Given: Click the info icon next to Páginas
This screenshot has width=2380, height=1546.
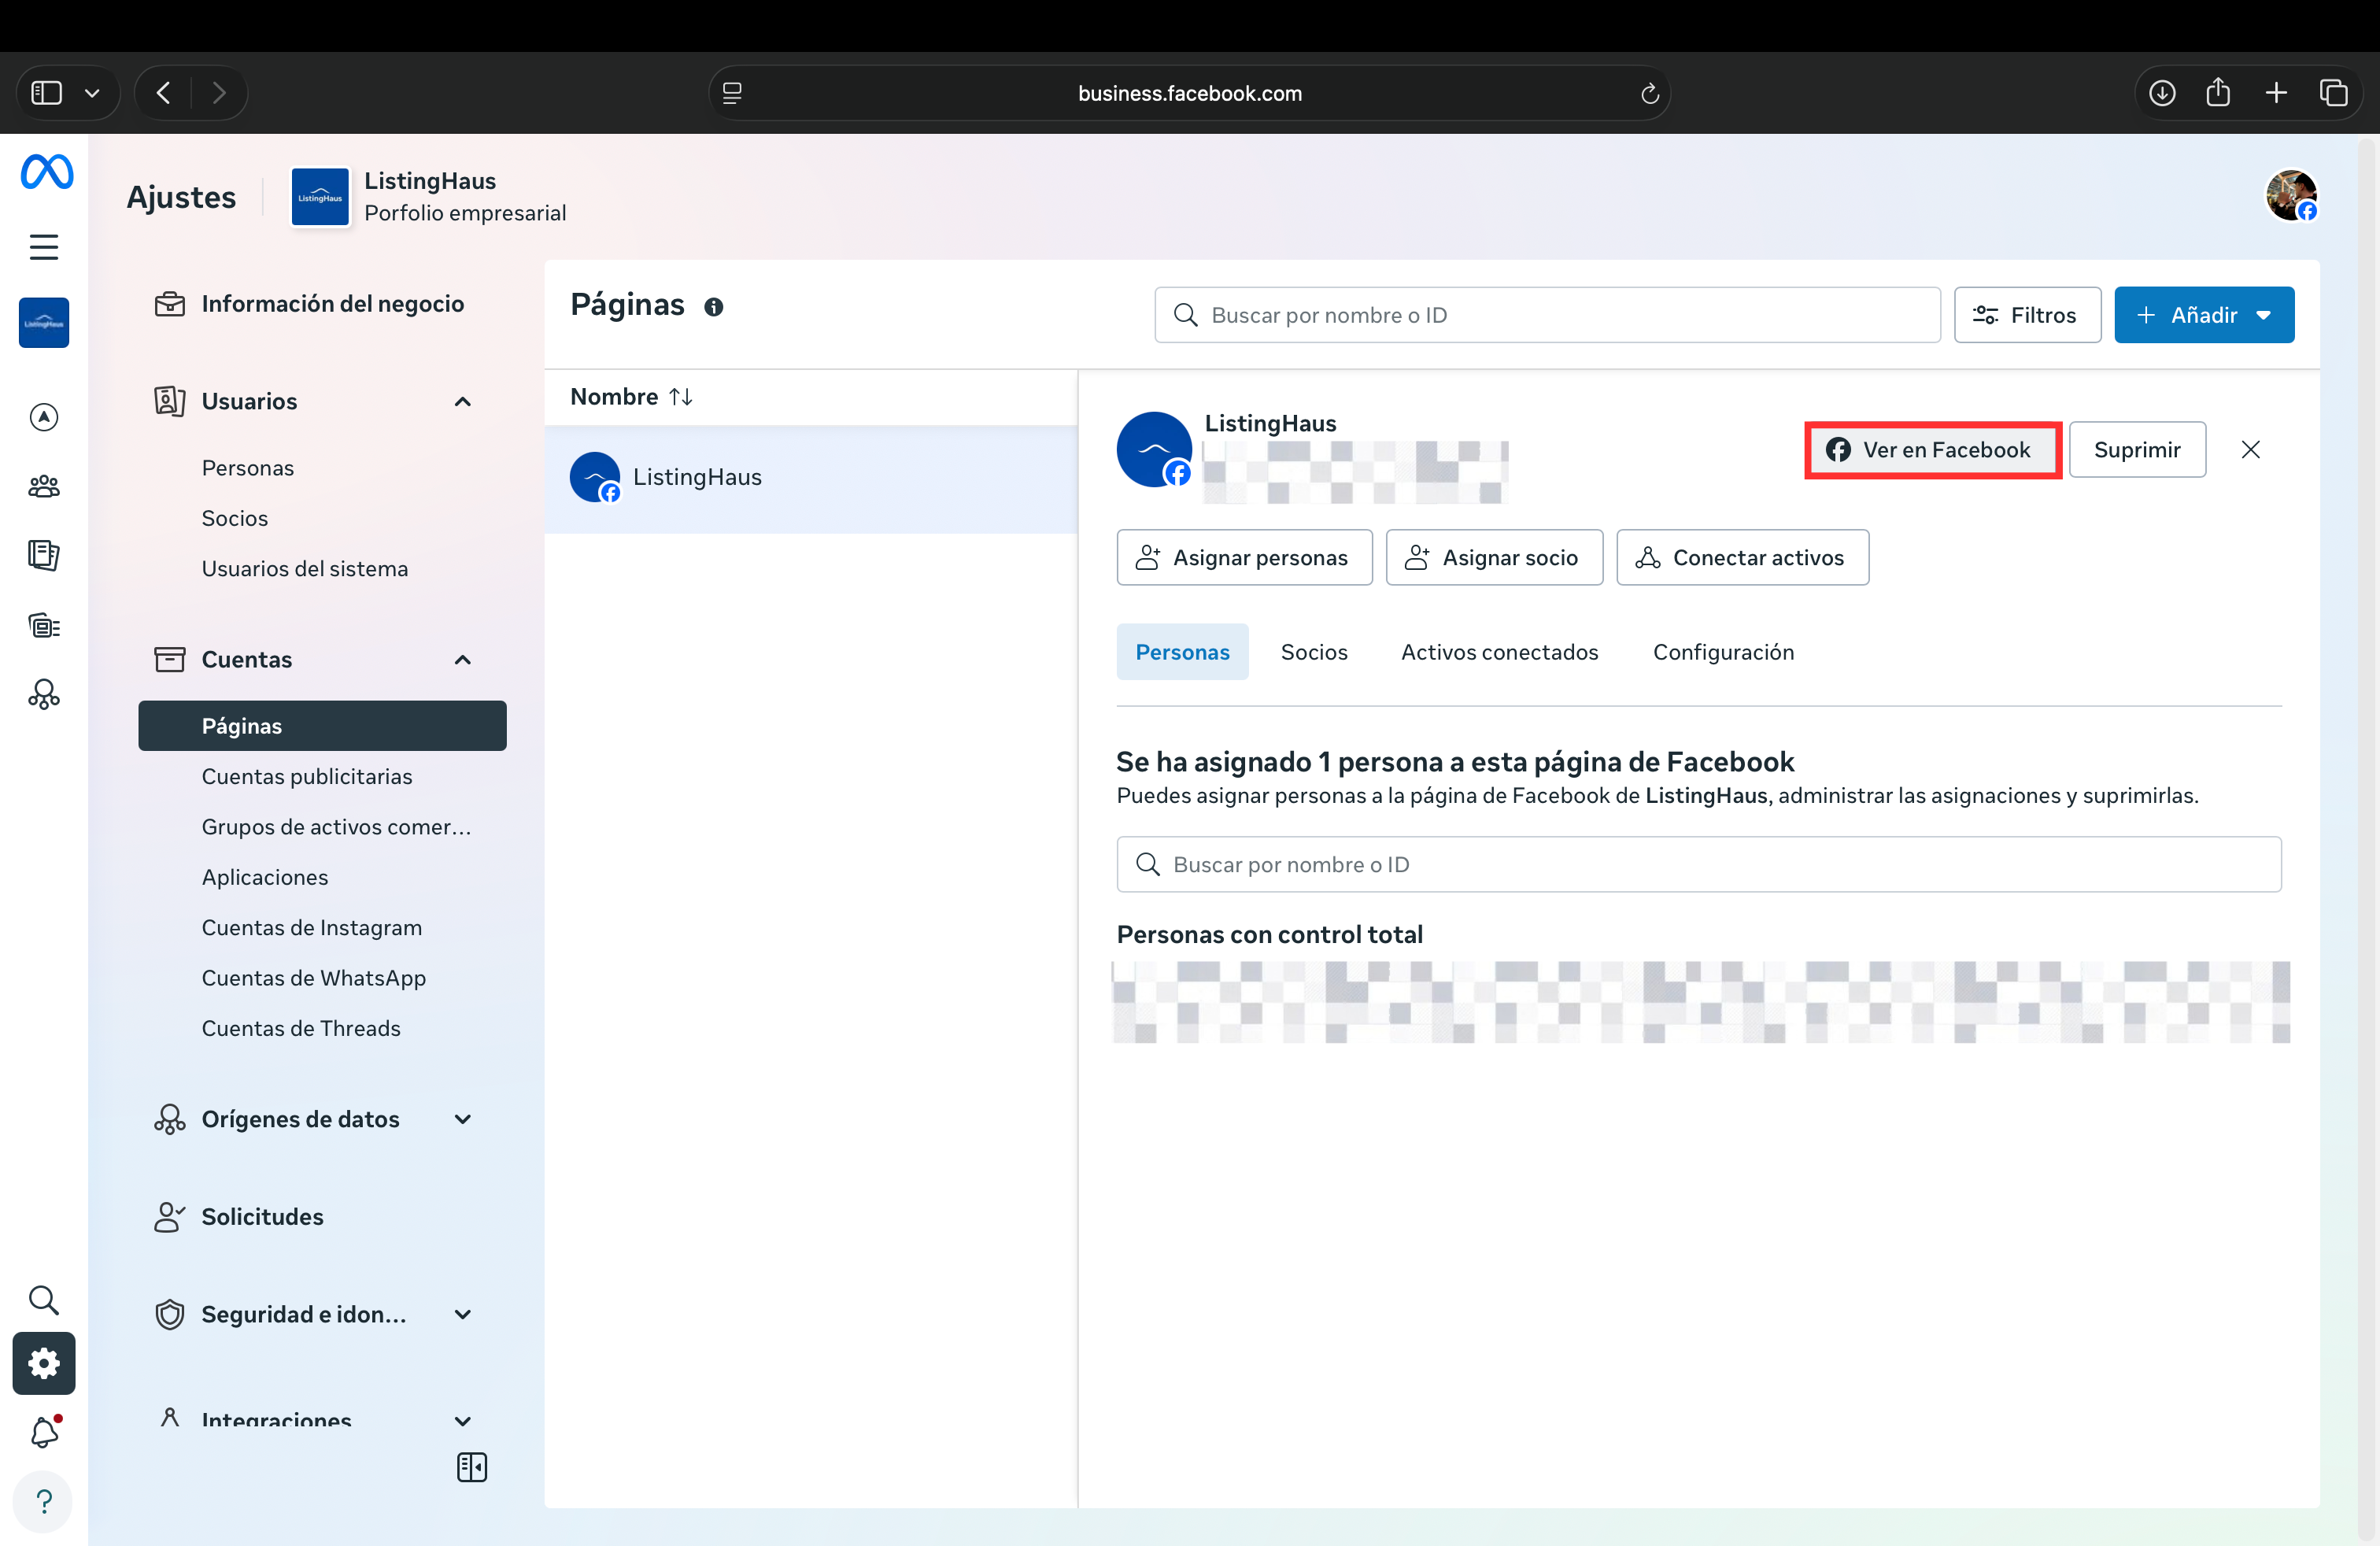Looking at the screenshot, I should click(713, 307).
